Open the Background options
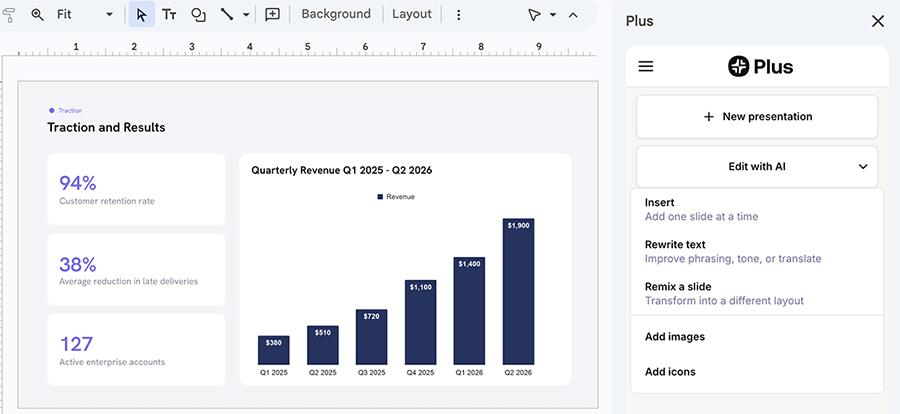 [336, 14]
